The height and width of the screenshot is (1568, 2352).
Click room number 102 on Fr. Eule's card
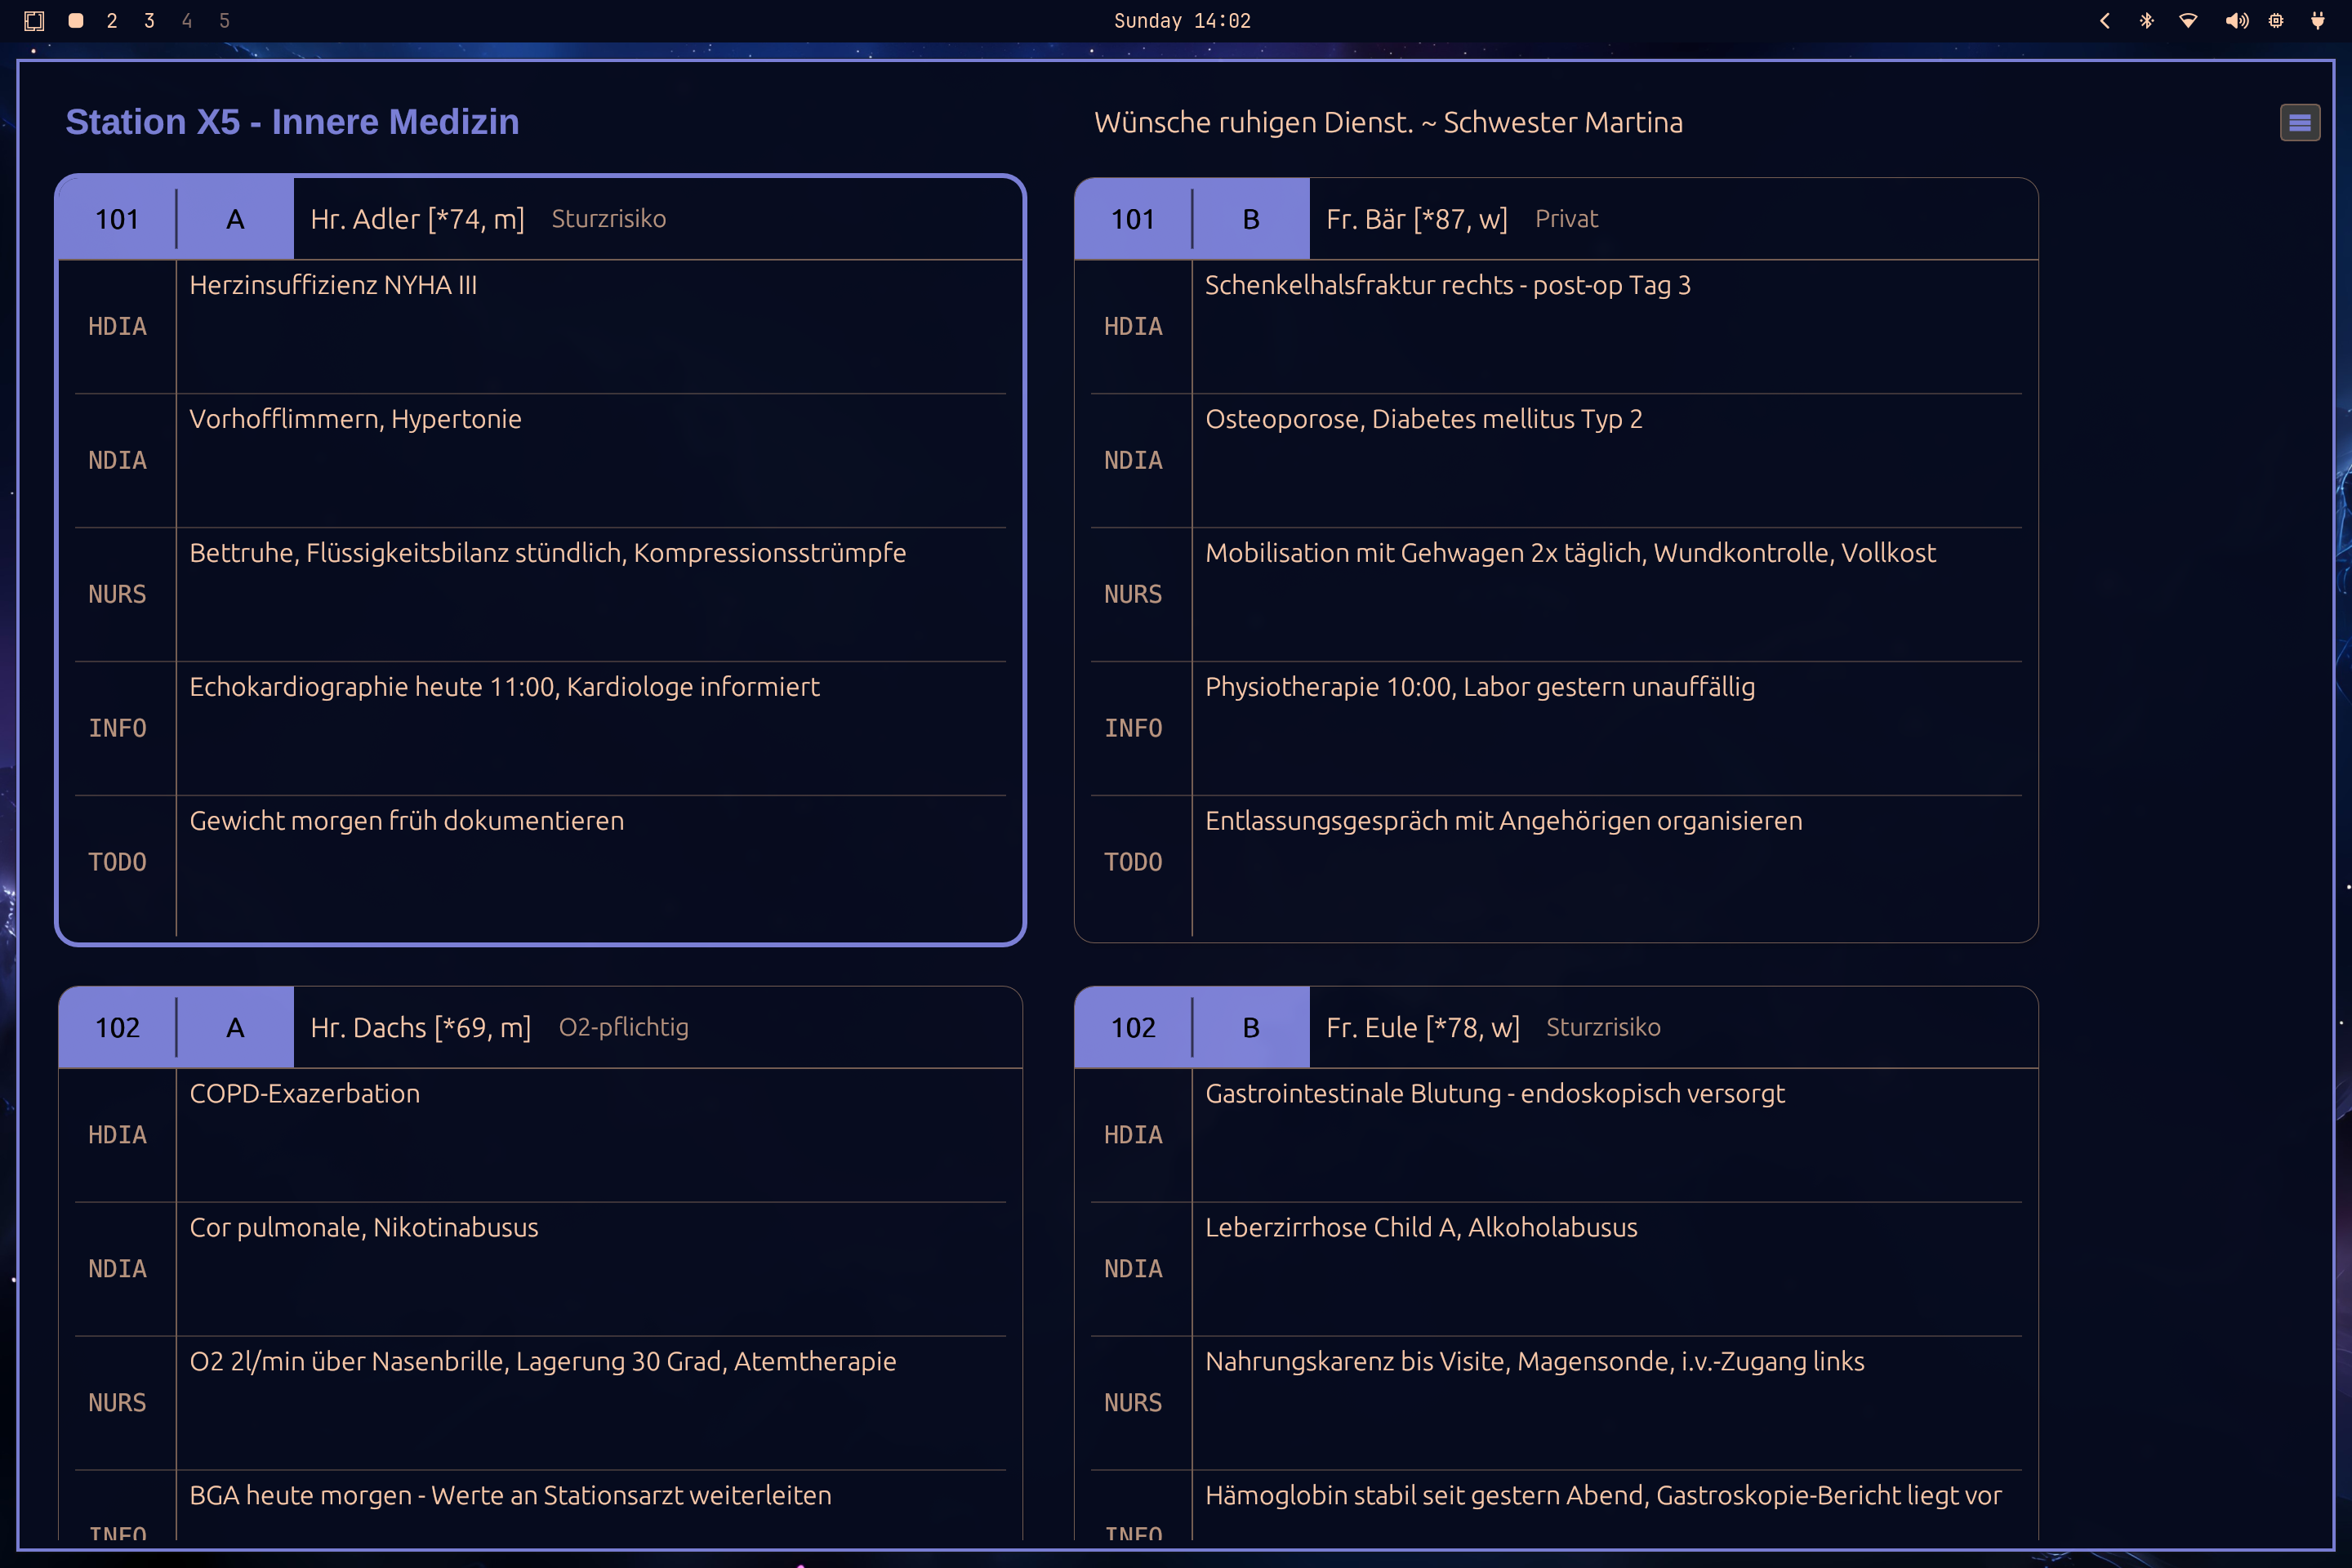1133,1027
